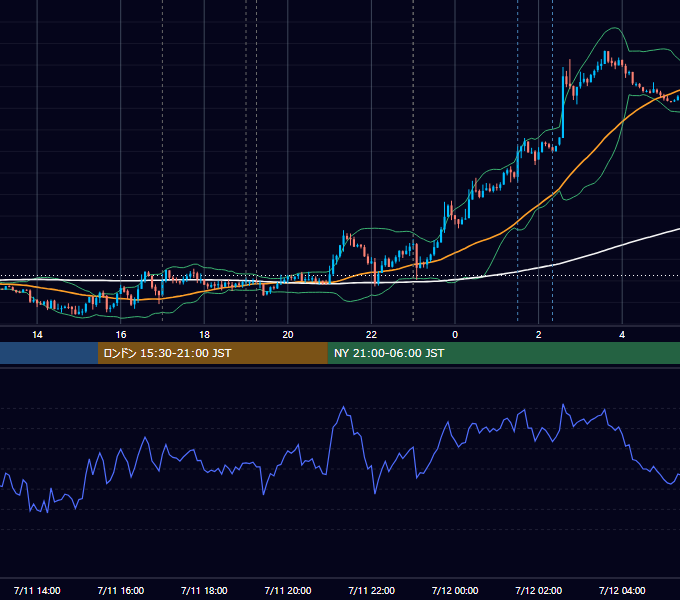Viewport: 680px width, 600px height.
Task: Click the 7/12 04:00 date label
Action: pyautogui.click(x=622, y=590)
